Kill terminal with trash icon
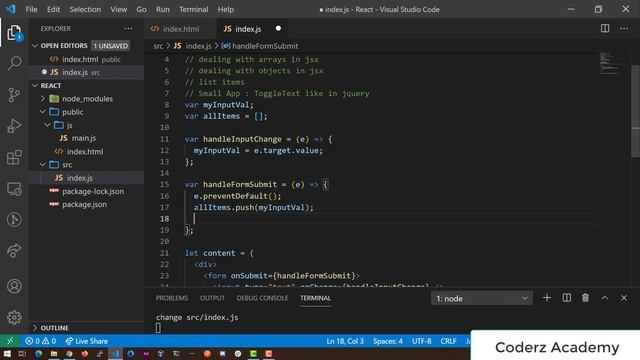The height and width of the screenshot is (360, 640). point(585,298)
